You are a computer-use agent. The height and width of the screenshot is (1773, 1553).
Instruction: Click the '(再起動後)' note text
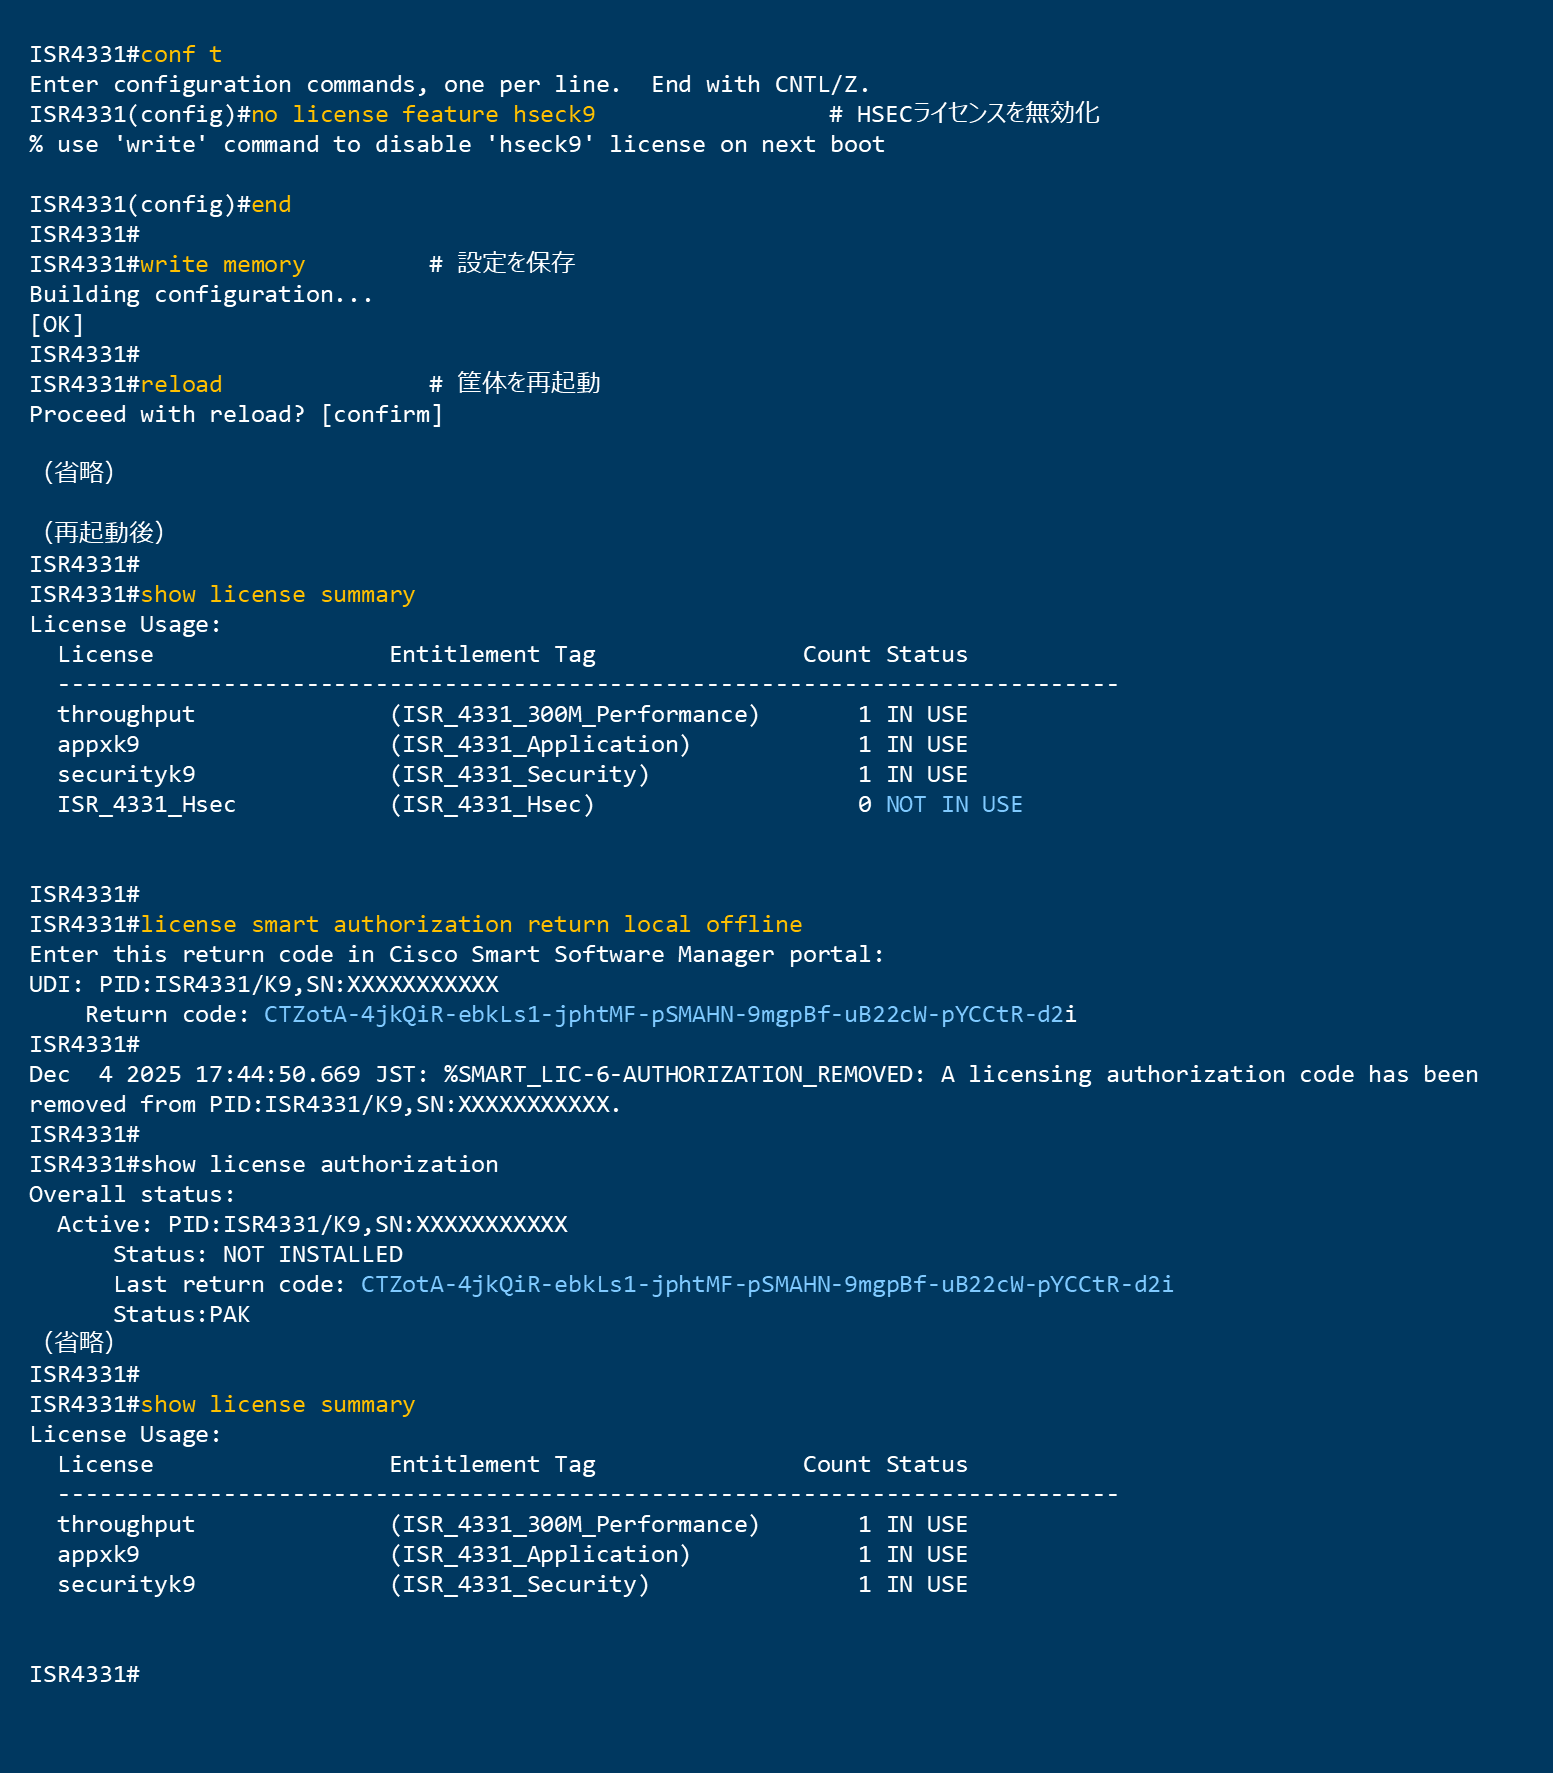click(x=103, y=533)
